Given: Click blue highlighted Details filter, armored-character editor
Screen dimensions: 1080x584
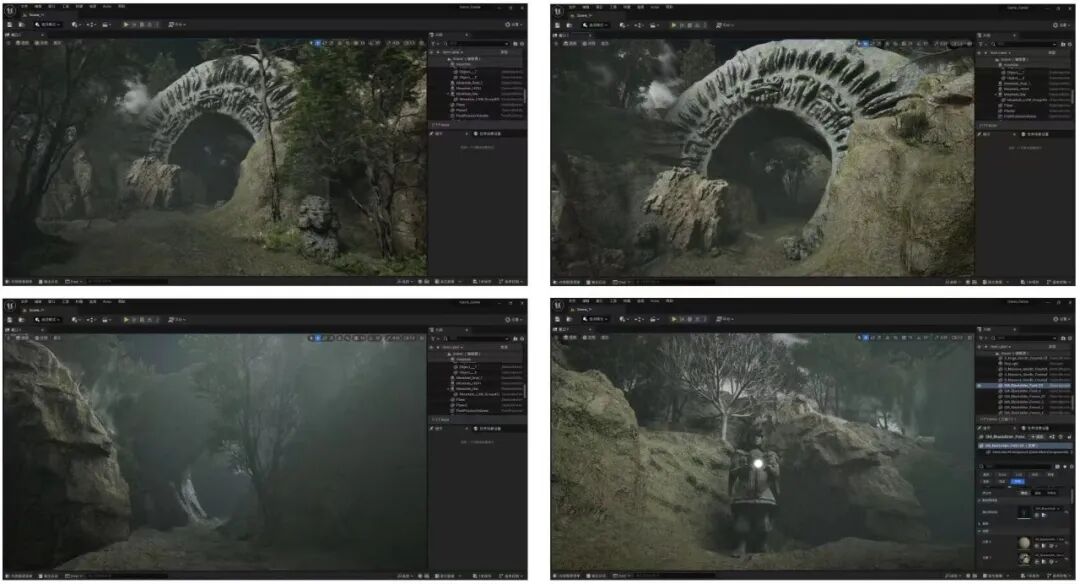Looking at the screenshot, I should (x=1017, y=481).
